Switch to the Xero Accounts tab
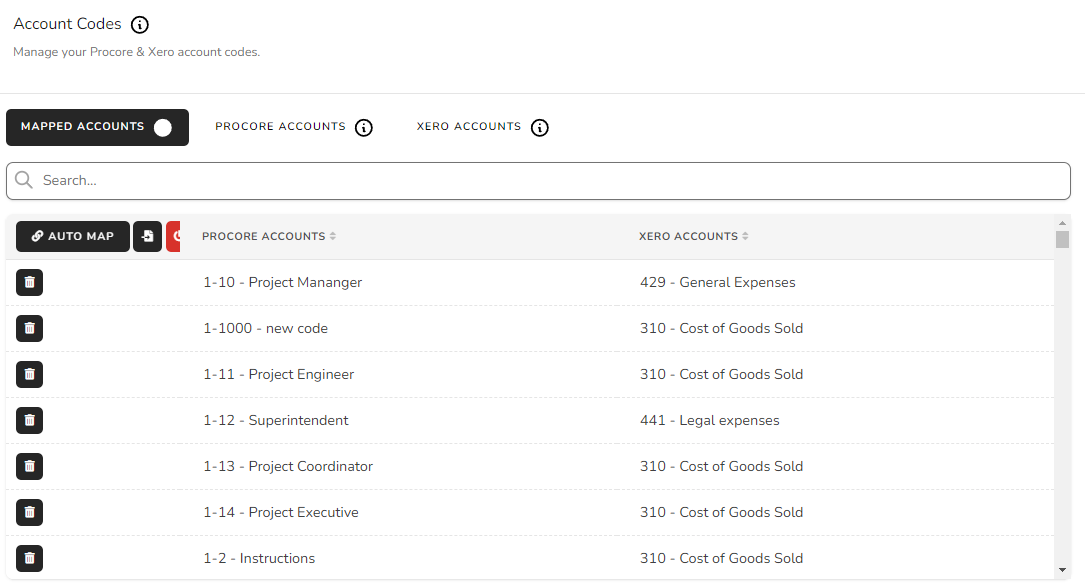 click(468, 127)
